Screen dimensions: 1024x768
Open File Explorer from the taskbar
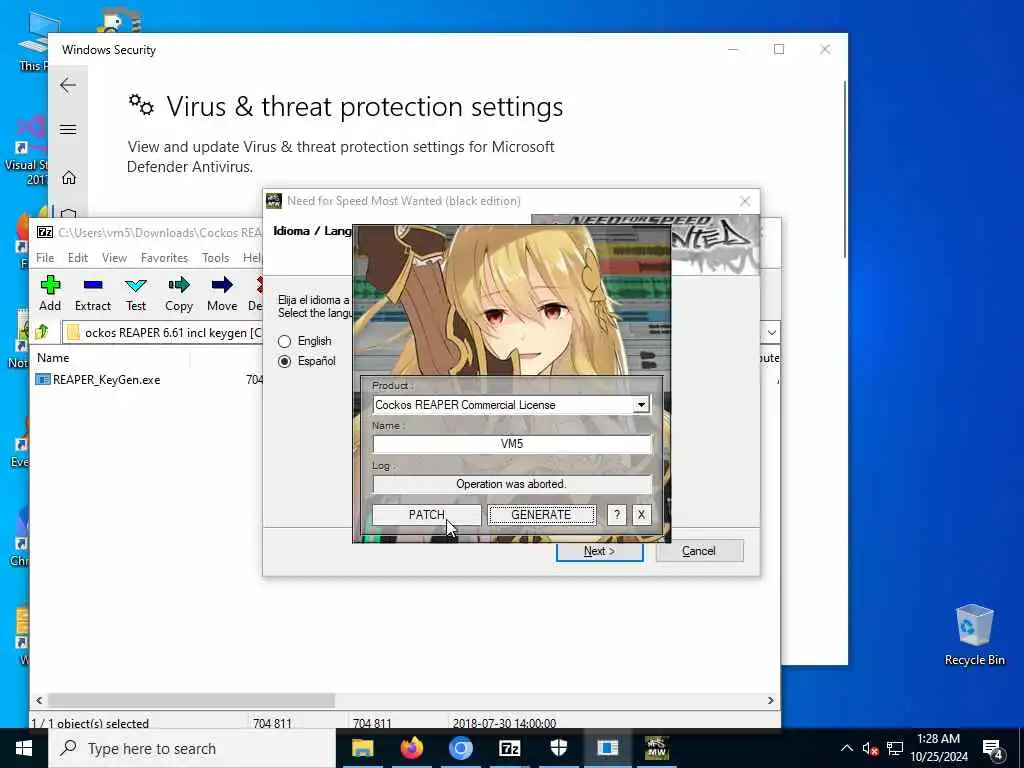tap(362, 748)
